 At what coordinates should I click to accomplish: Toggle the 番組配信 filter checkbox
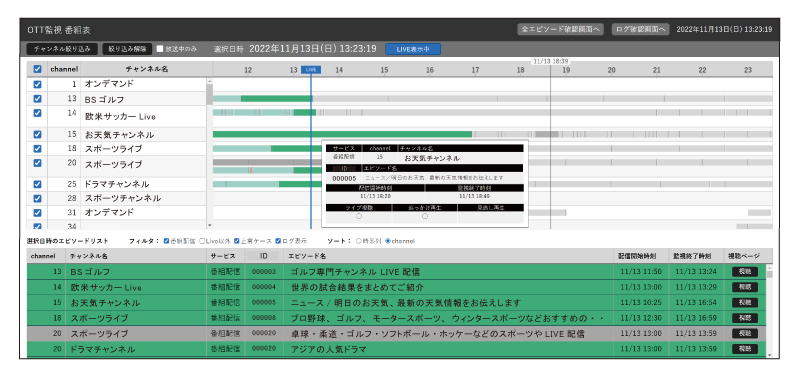pyautogui.click(x=166, y=240)
